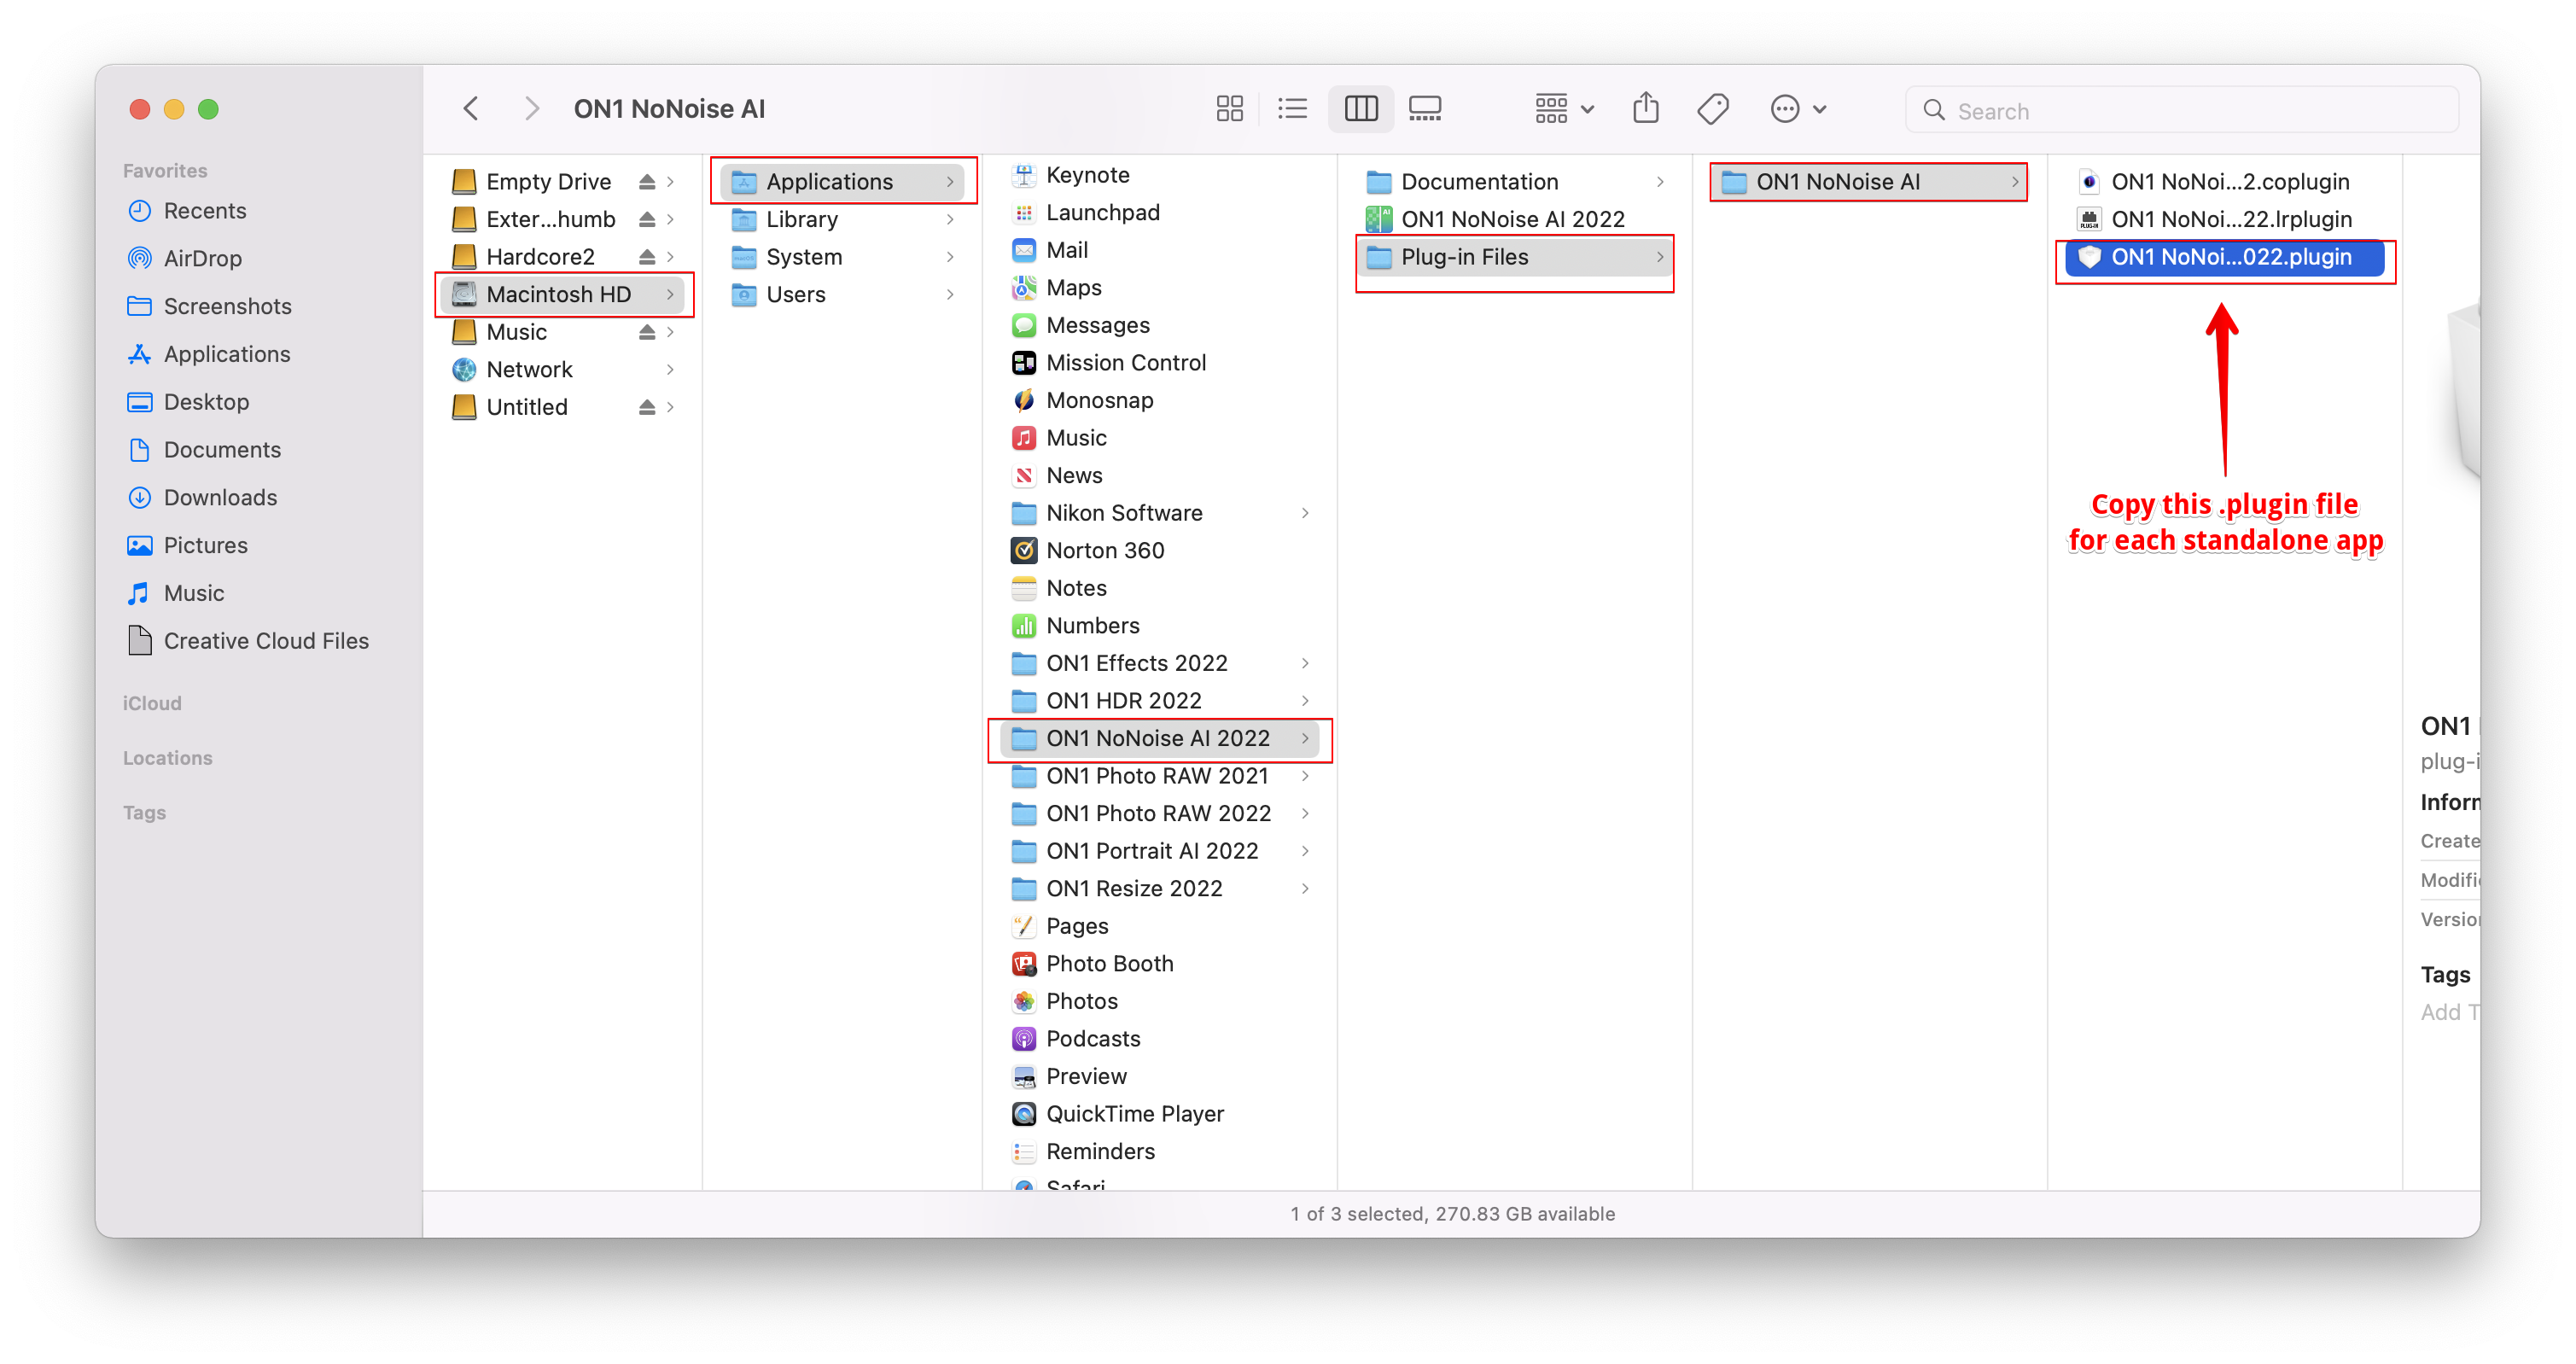Select the Documentation folder
2576x1364 pixels.
pyautogui.click(x=1478, y=182)
